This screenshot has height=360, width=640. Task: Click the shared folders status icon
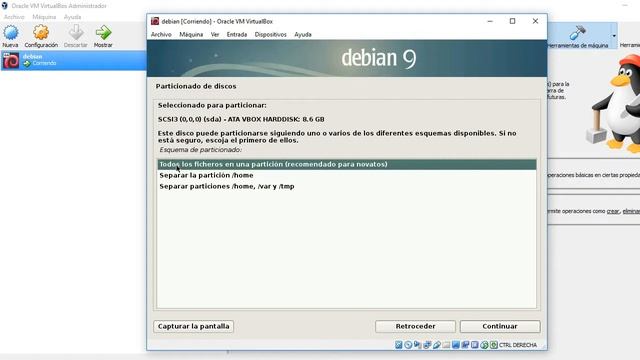coord(446,345)
